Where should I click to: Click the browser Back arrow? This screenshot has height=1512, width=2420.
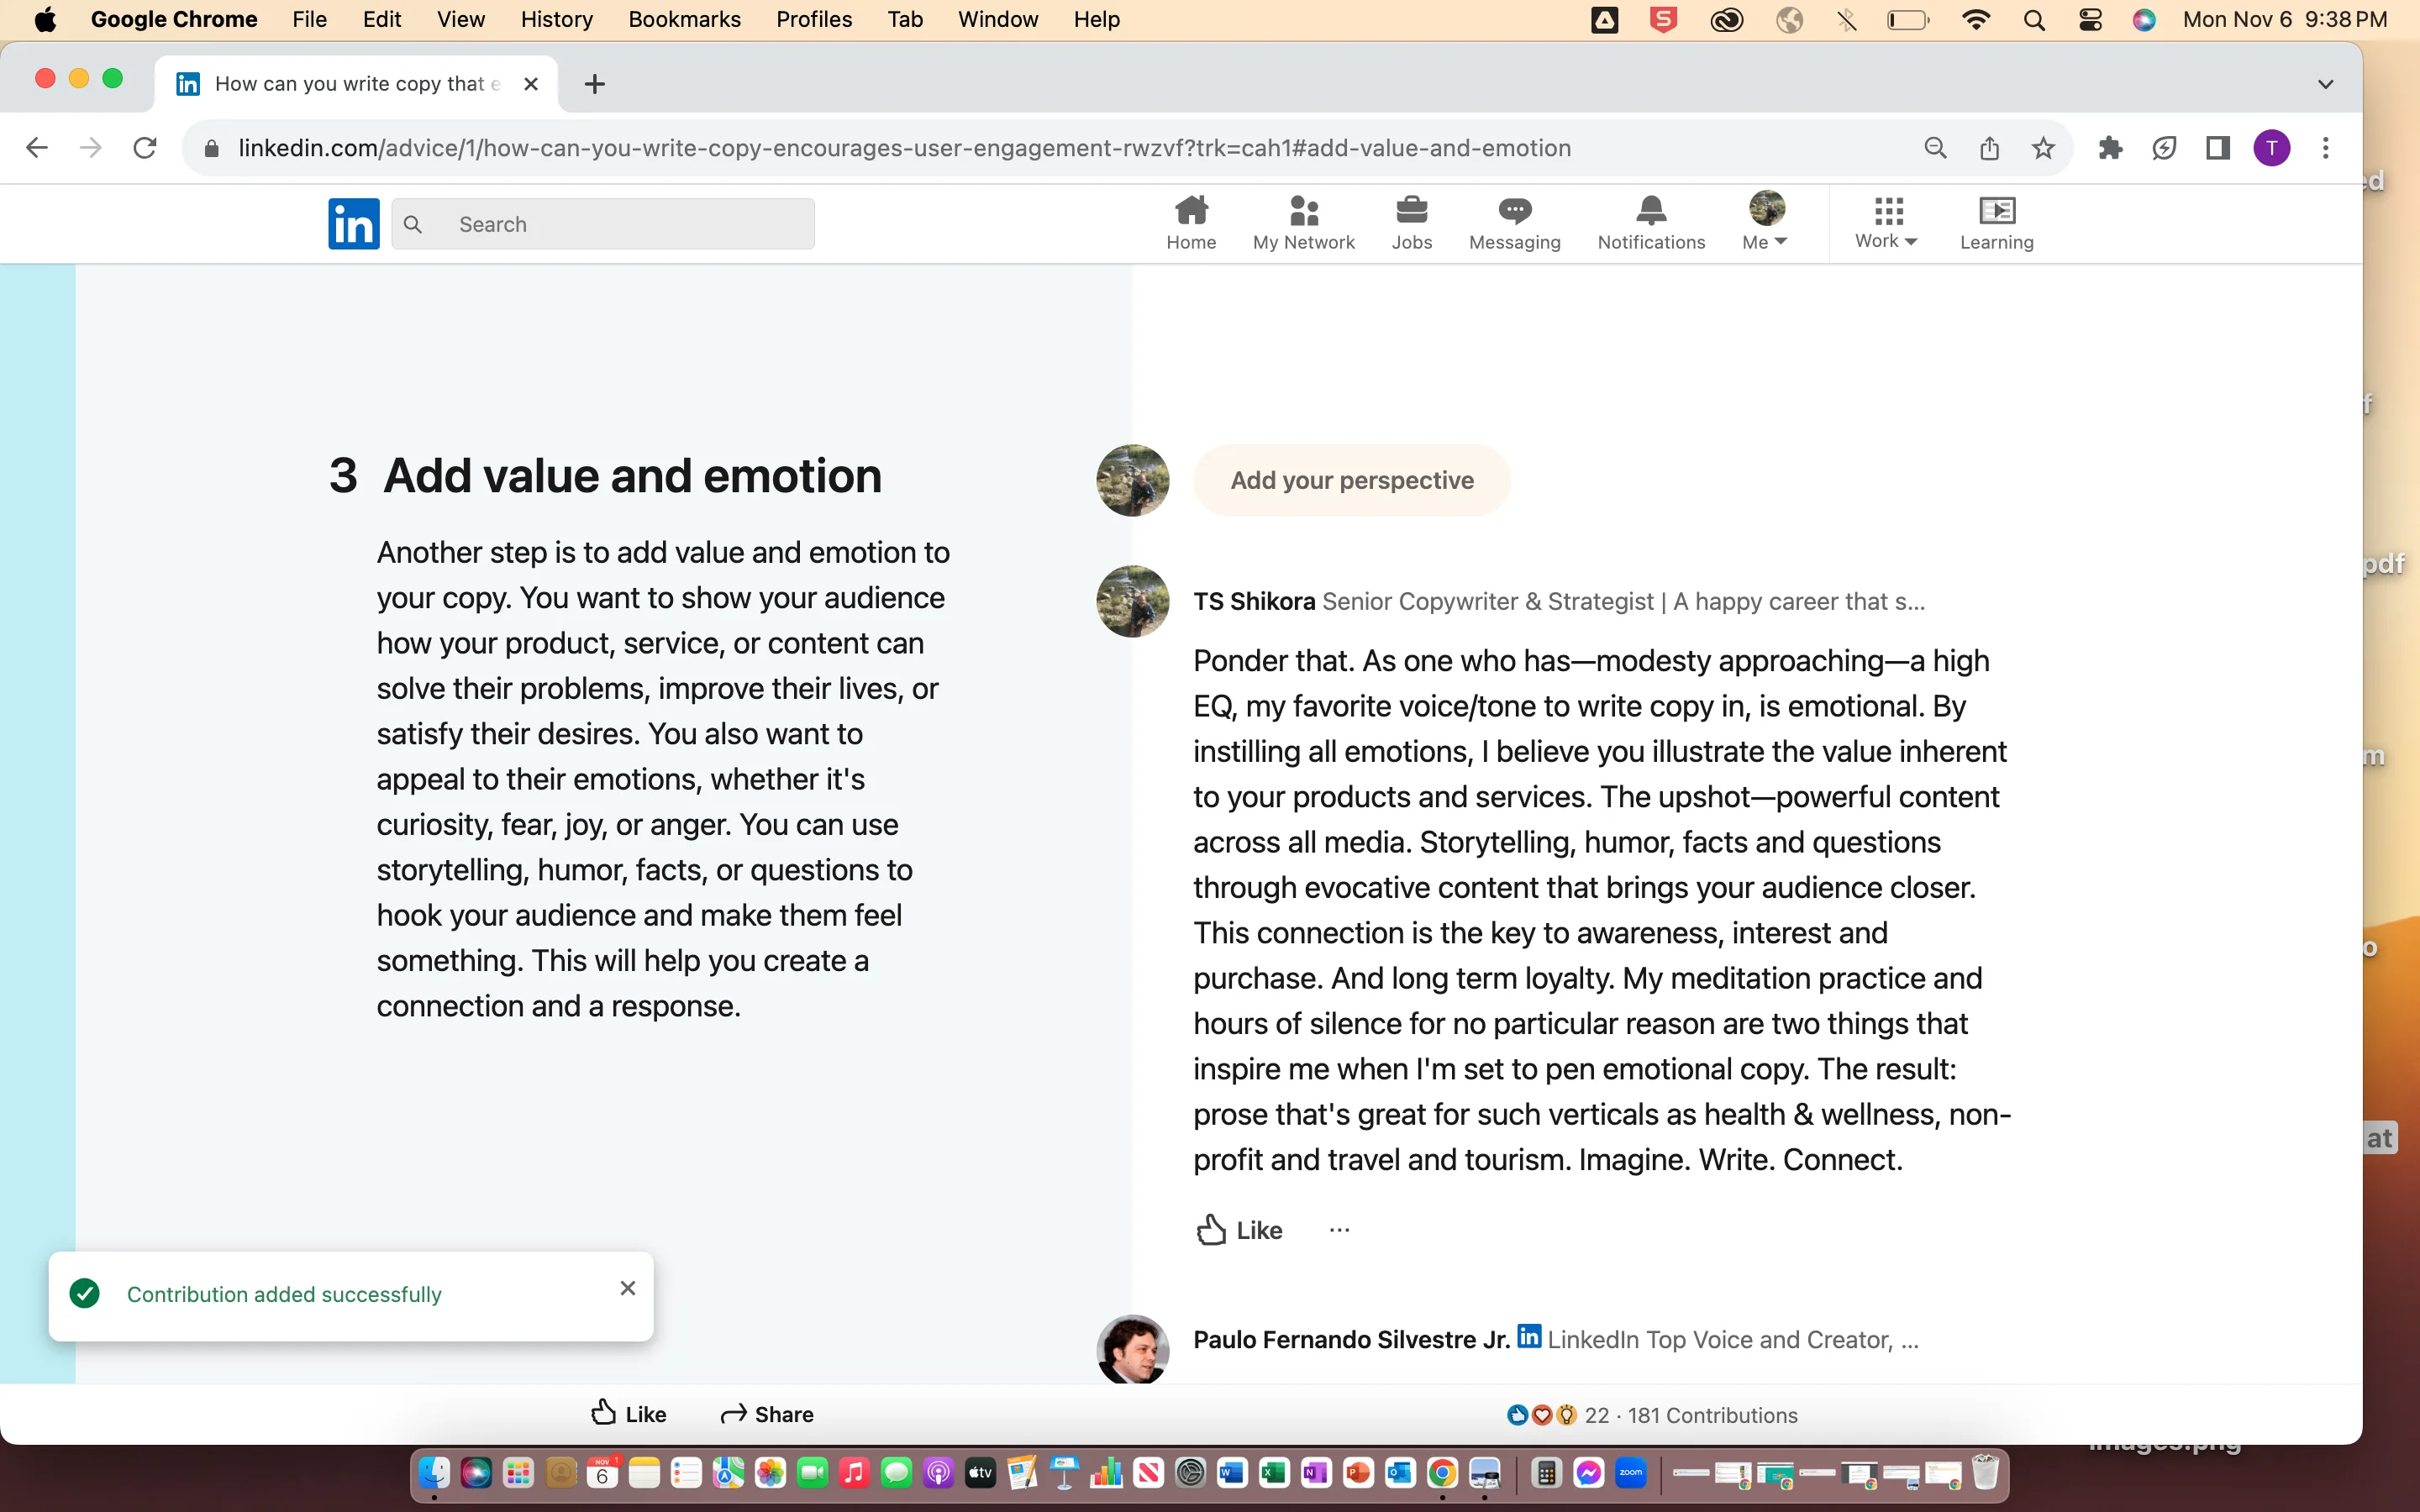click(x=37, y=148)
